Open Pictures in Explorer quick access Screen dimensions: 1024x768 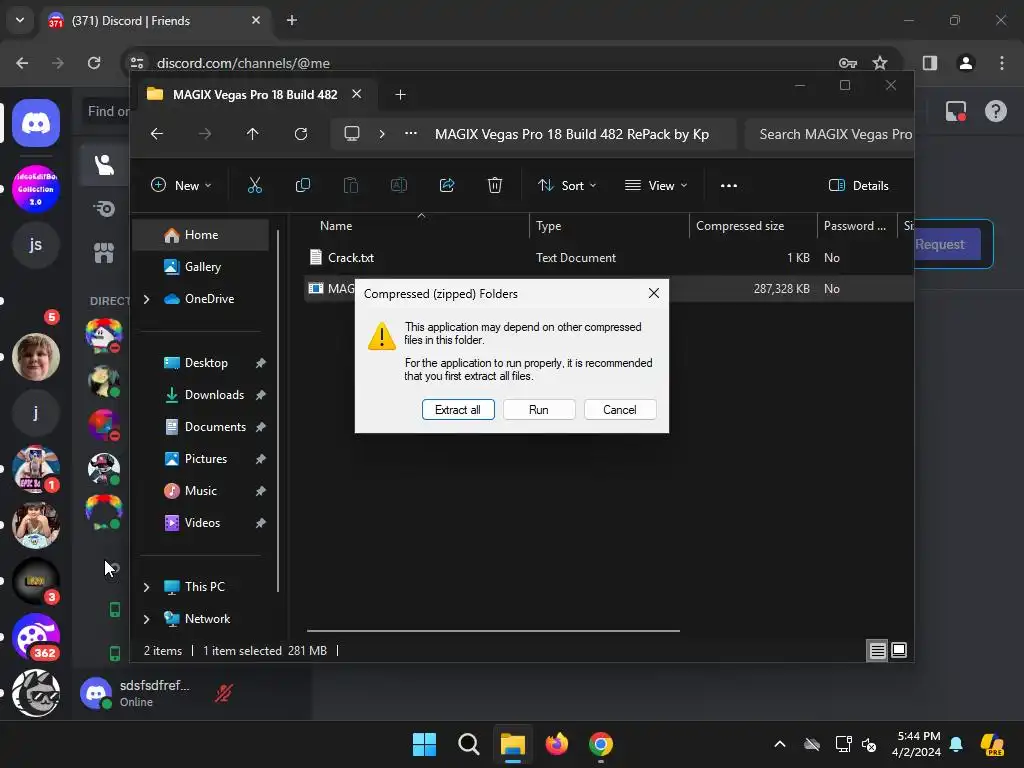(x=206, y=458)
